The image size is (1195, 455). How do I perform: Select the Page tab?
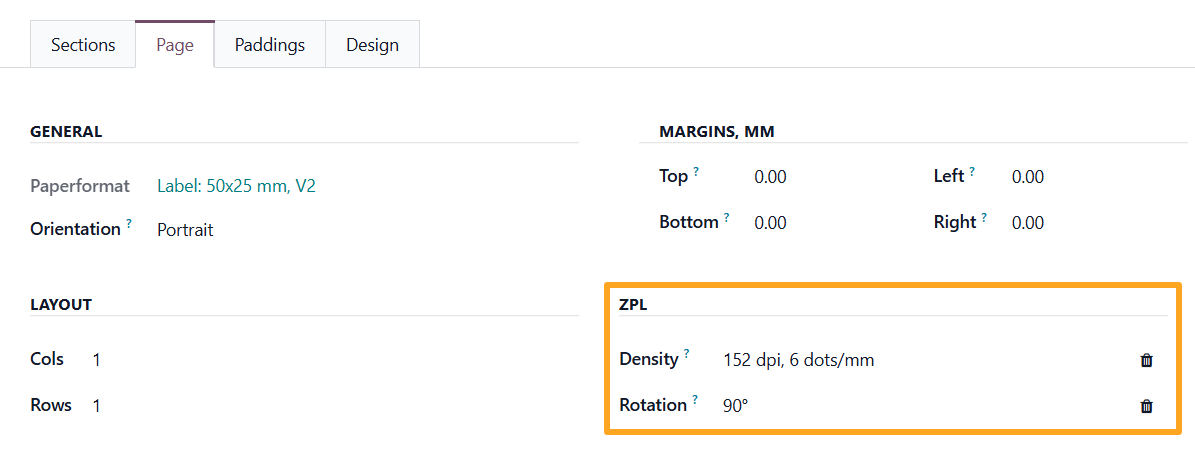pos(175,45)
